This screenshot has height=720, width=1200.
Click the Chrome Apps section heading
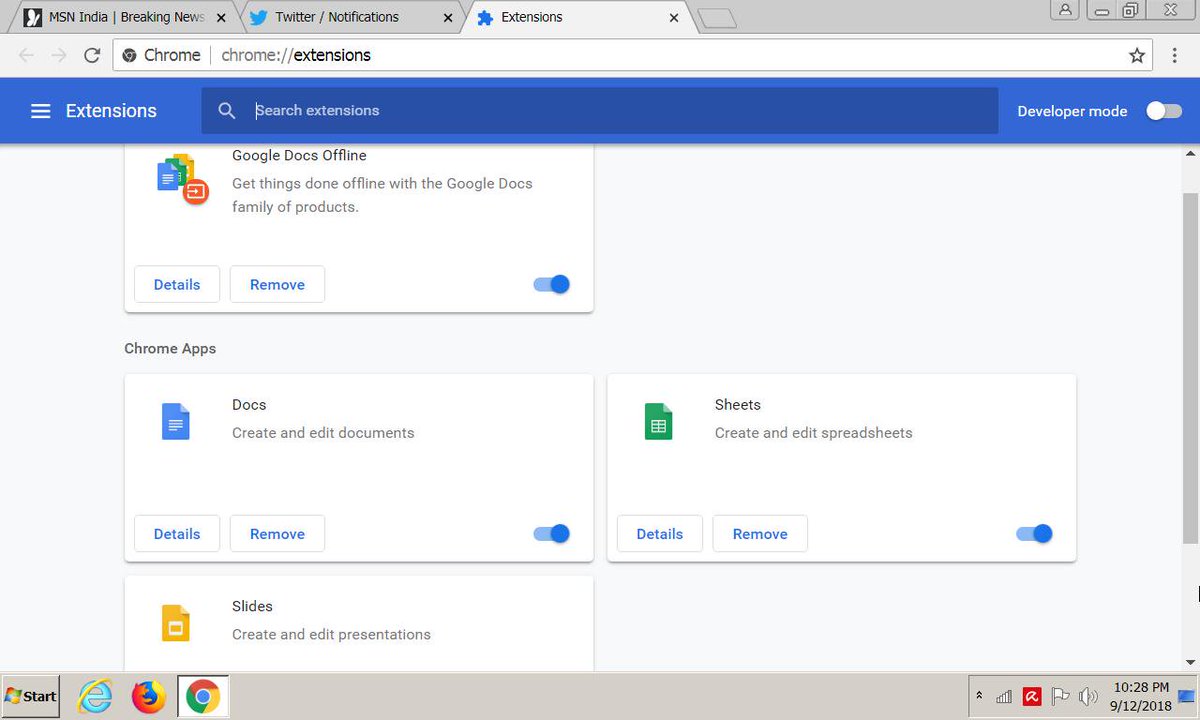170,349
